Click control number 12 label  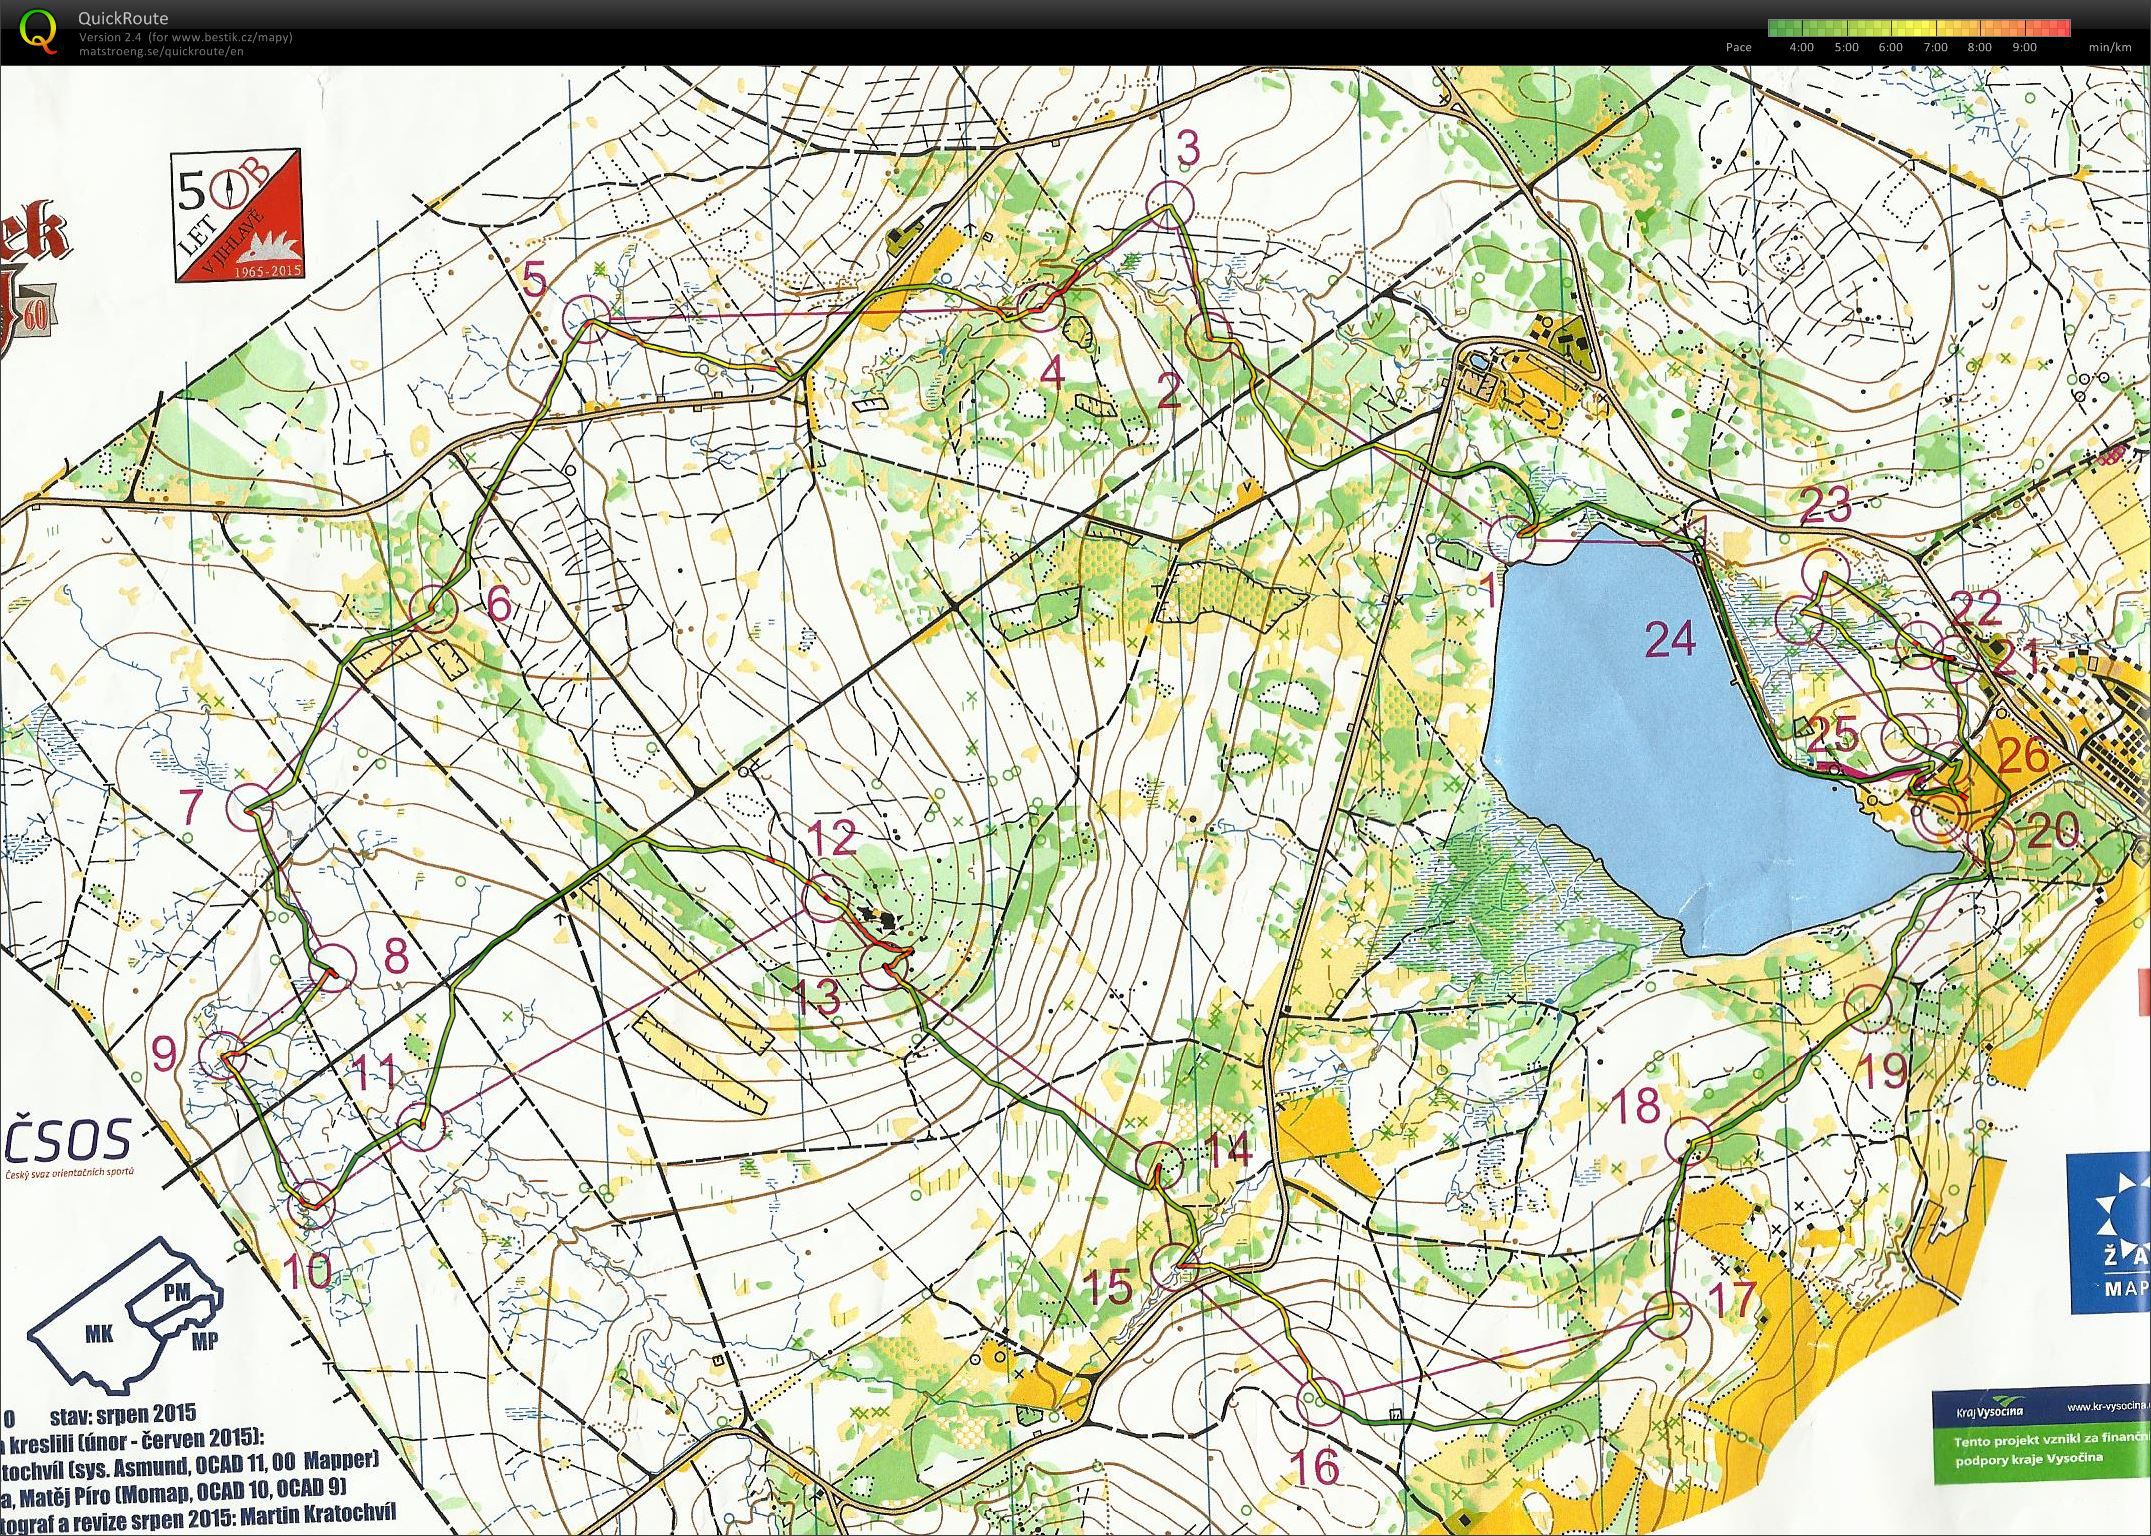tap(832, 836)
